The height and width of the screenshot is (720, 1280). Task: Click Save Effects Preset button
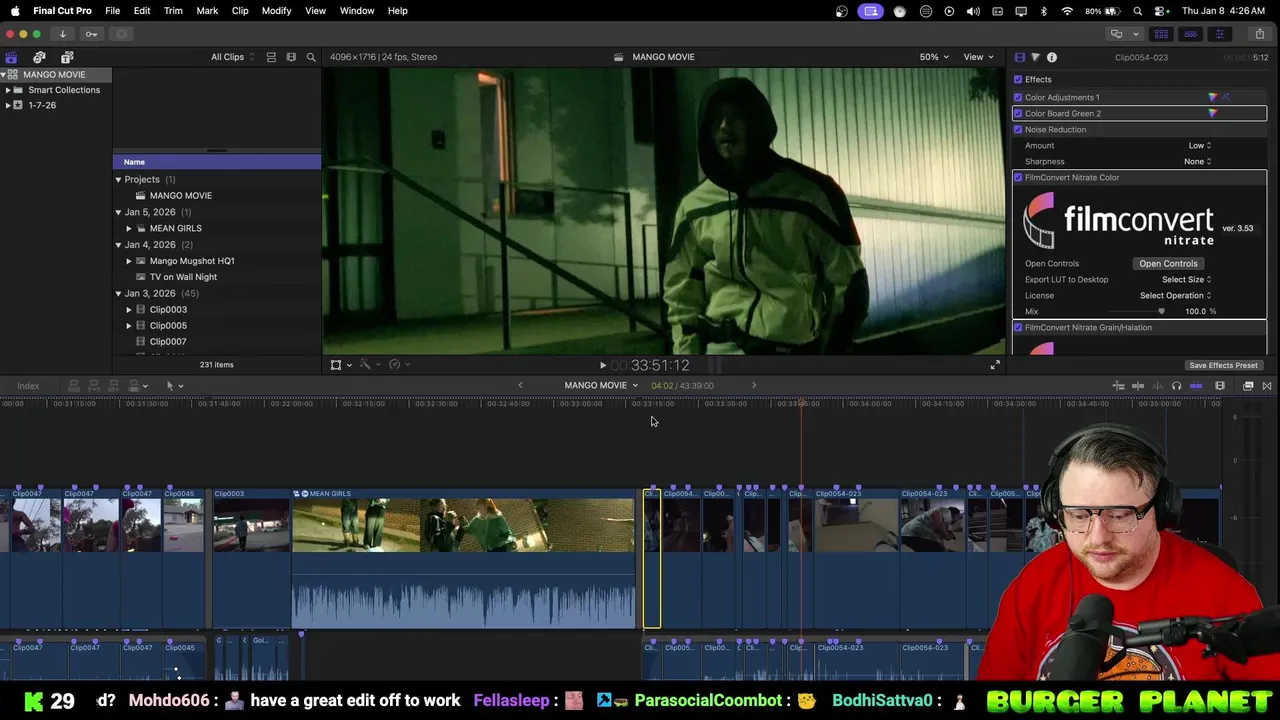pyautogui.click(x=1223, y=366)
